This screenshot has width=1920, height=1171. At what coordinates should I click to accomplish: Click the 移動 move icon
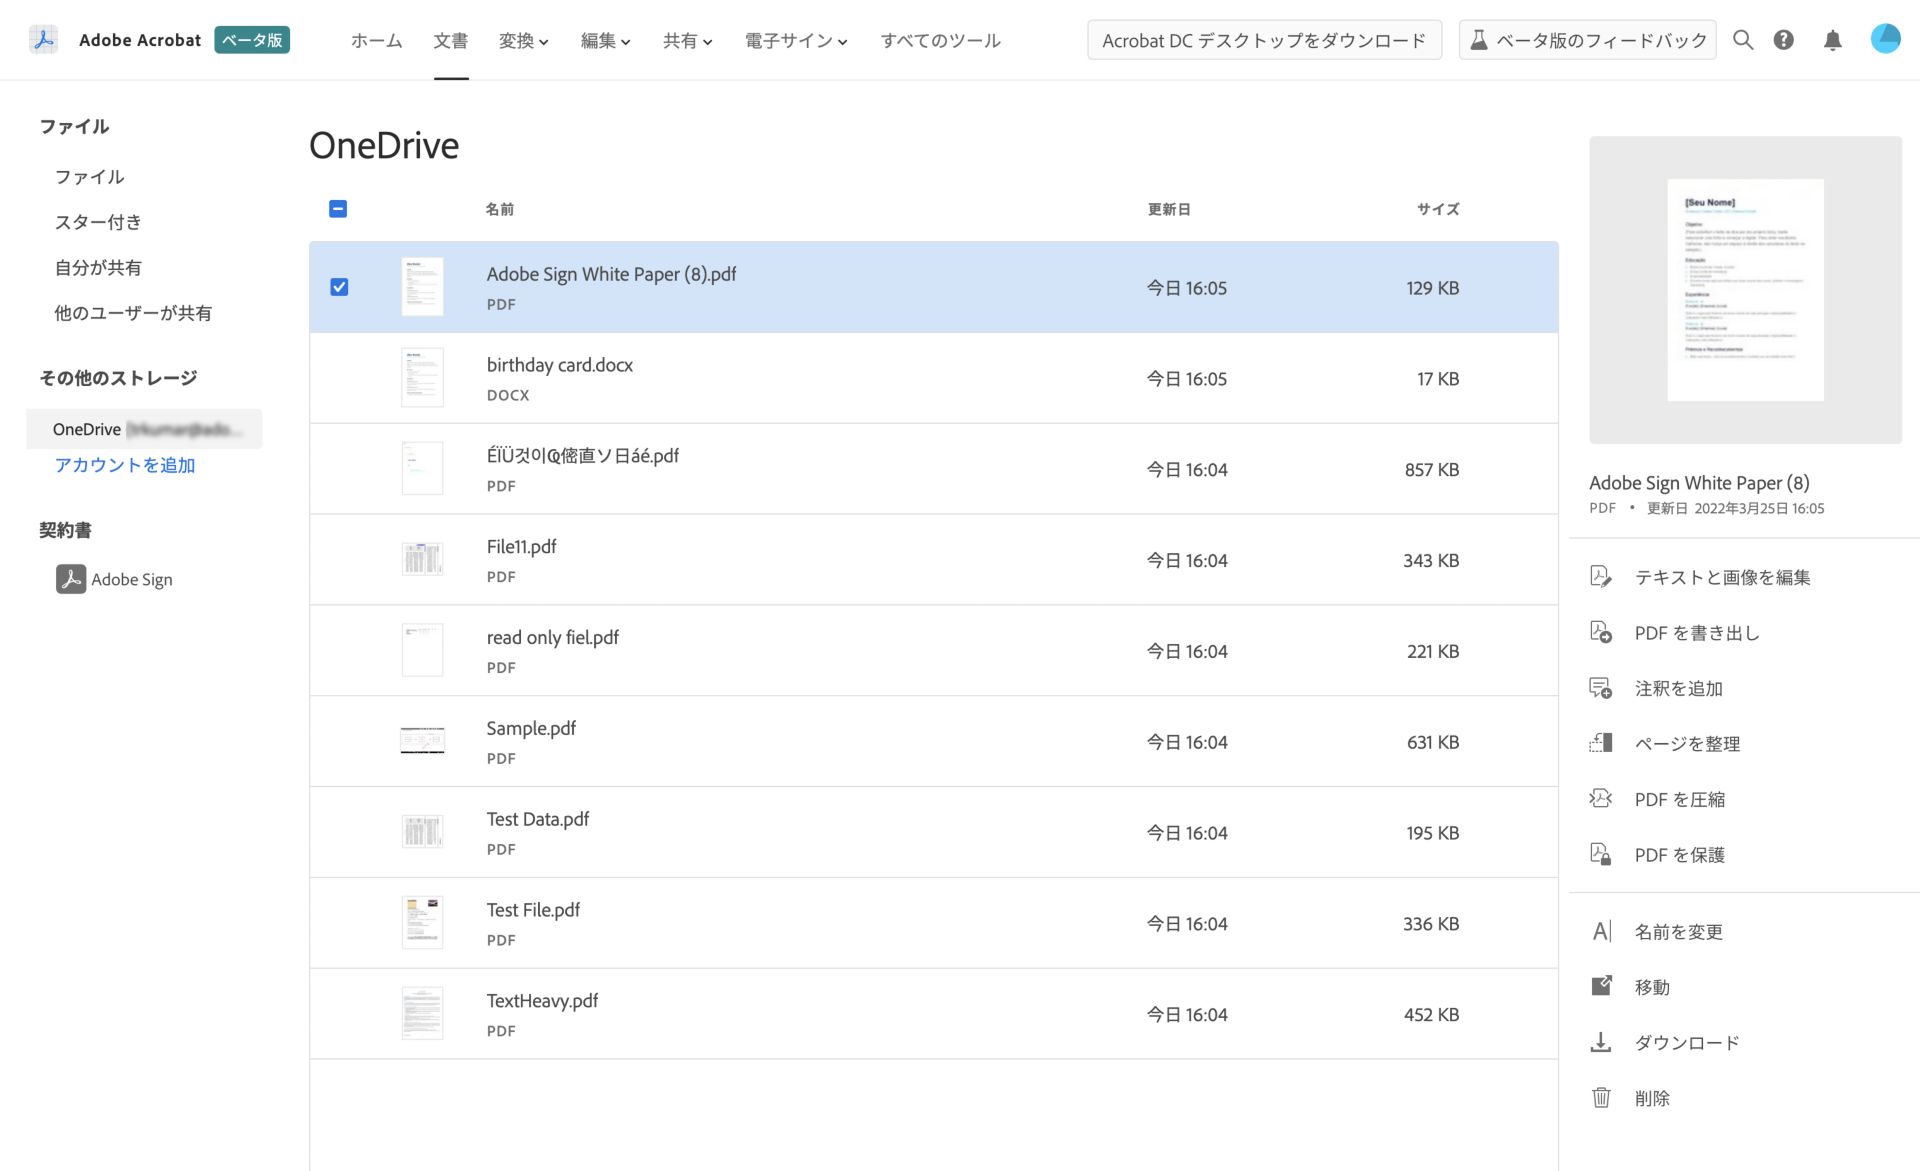pyautogui.click(x=1601, y=986)
